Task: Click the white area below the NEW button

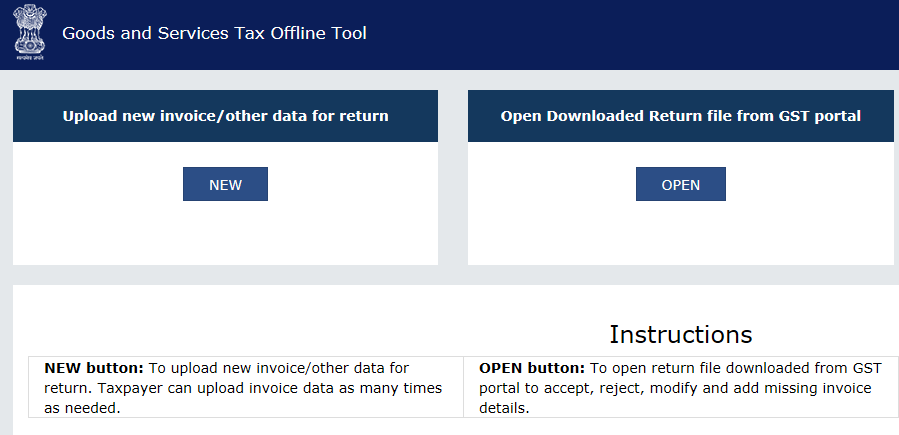Action: (x=225, y=235)
